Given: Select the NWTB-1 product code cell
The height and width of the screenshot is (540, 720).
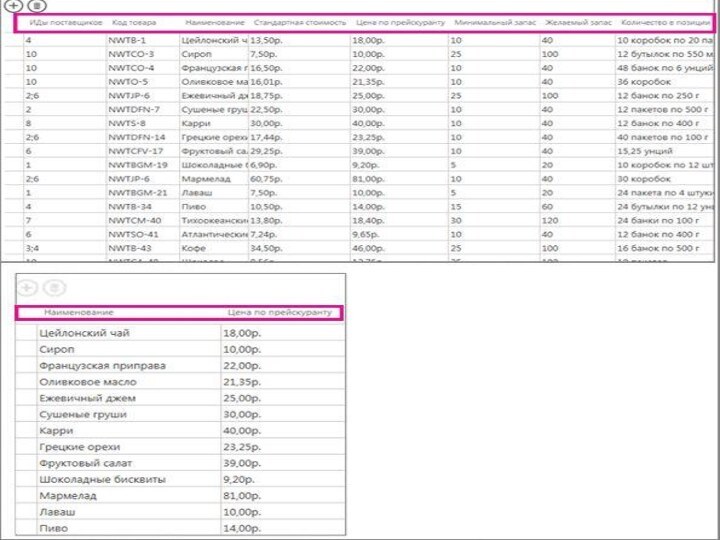Looking at the screenshot, I should [127, 40].
